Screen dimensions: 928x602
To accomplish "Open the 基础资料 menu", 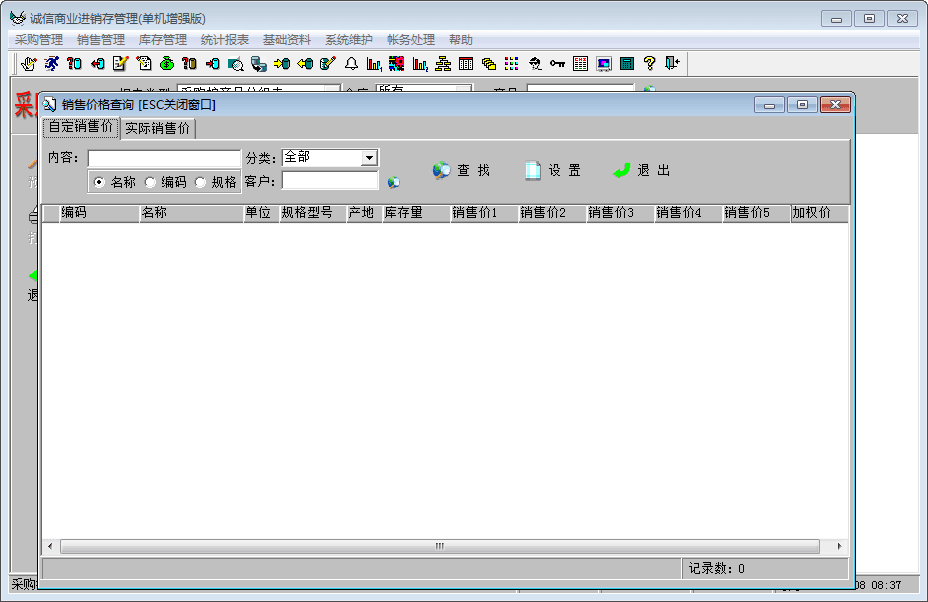I will click(287, 40).
